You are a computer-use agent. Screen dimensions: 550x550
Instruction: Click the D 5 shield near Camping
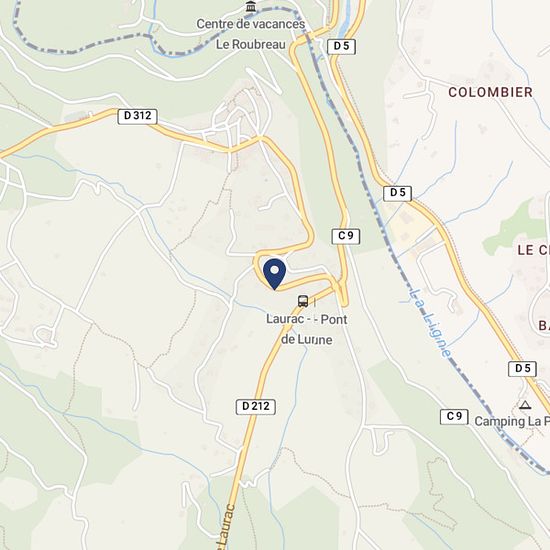[522, 369]
